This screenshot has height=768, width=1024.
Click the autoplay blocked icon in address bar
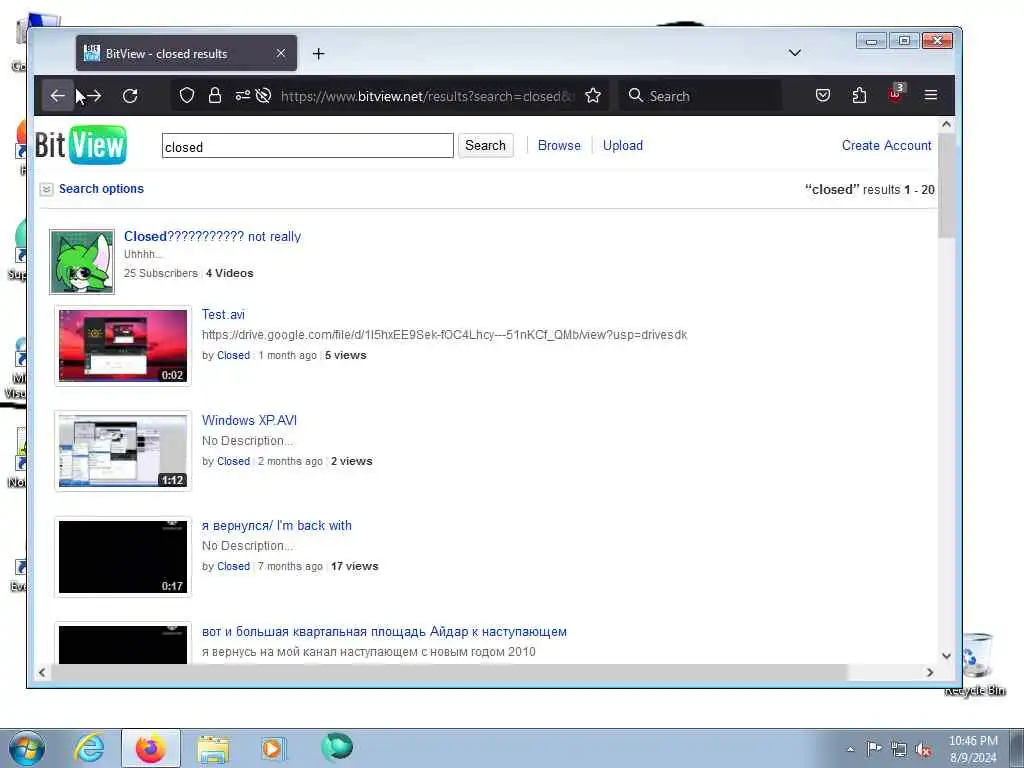coord(263,96)
